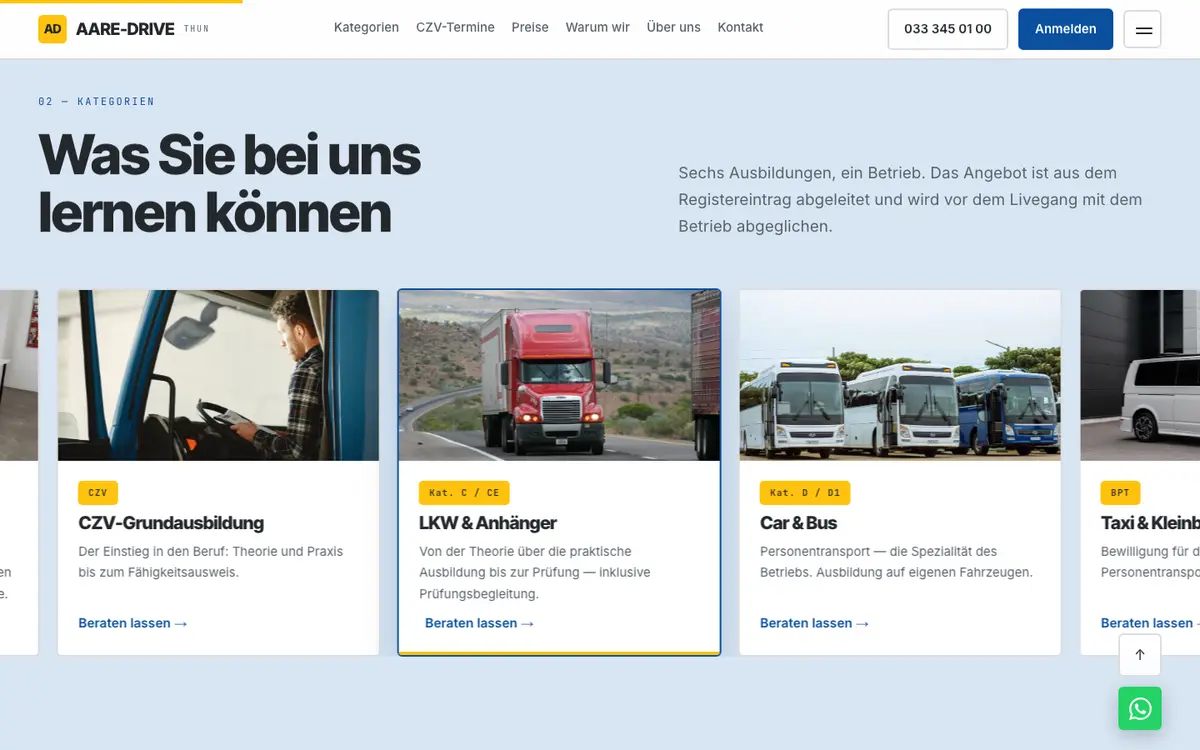Image resolution: width=1200 pixels, height=750 pixels.
Task: Click the '02 — KATEGORIEN' section label
Action: tap(96, 102)
